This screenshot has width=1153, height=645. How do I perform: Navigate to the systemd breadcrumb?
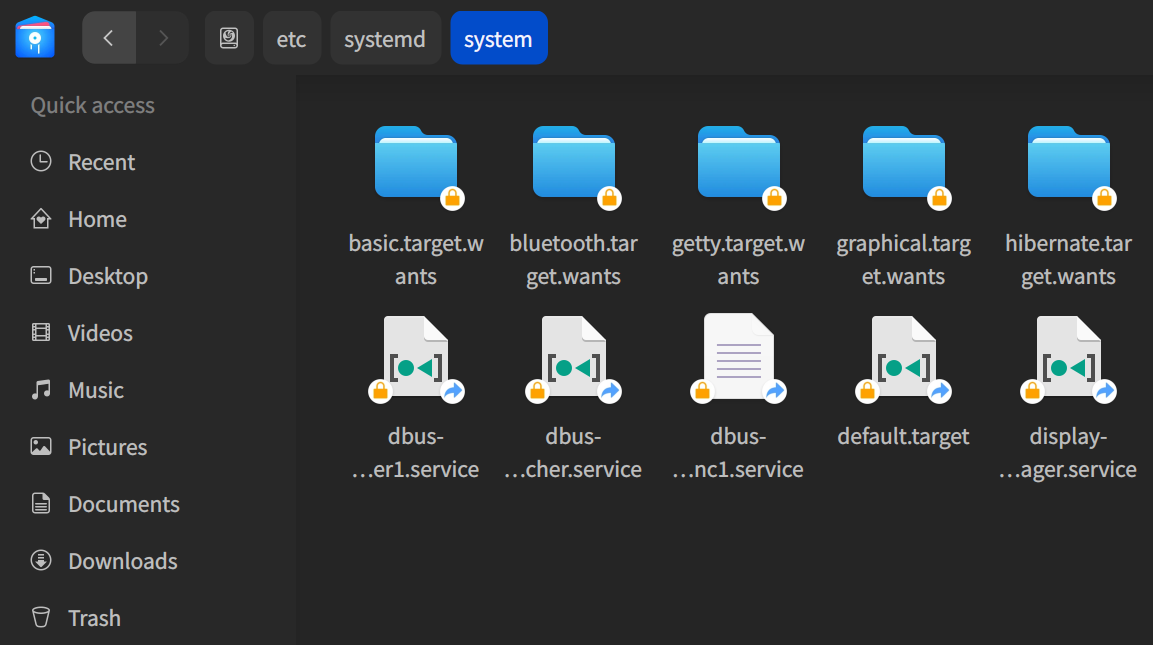385,38
